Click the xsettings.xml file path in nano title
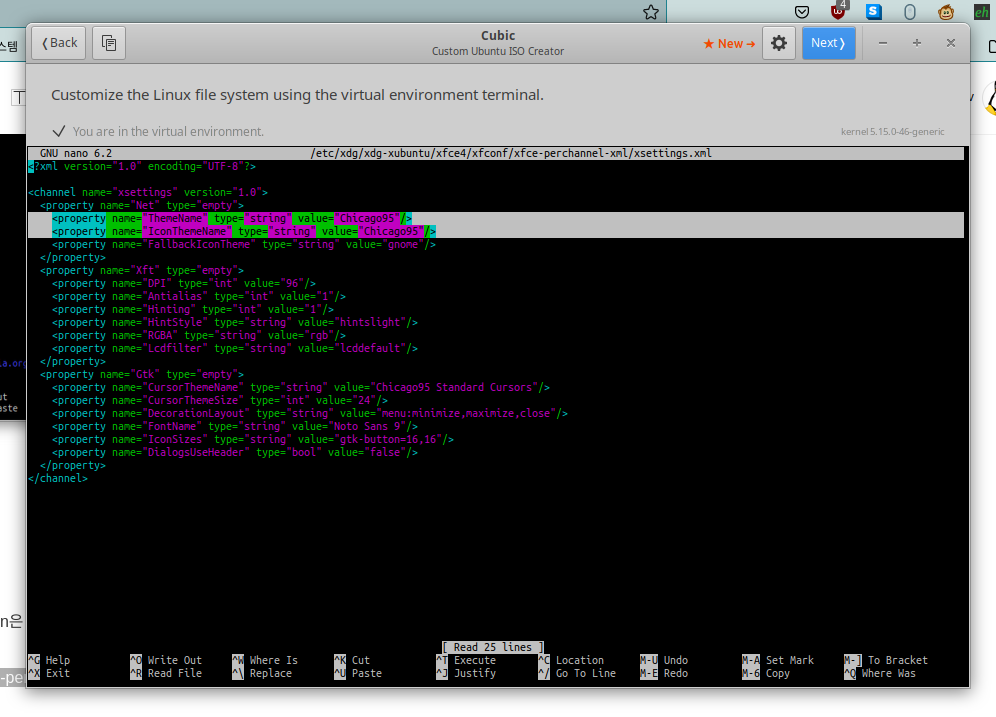The image size is (996, 717). pos(511,153)
